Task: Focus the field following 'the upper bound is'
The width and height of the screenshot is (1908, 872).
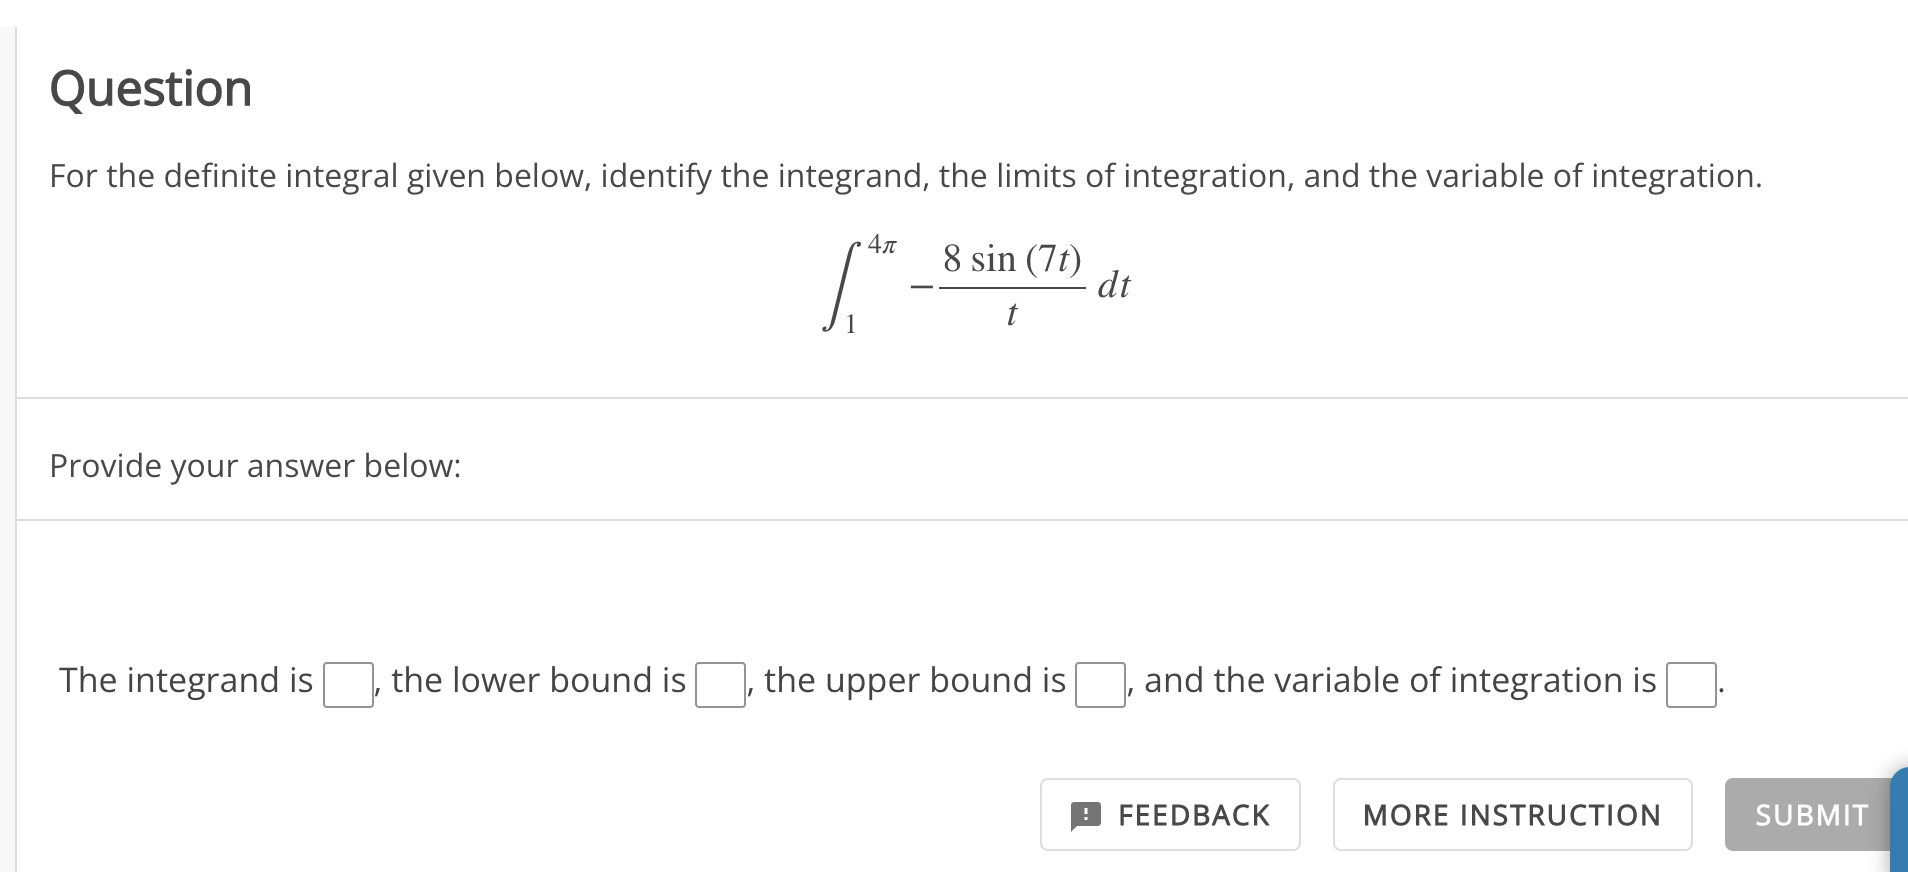Action: point(1099,686)
